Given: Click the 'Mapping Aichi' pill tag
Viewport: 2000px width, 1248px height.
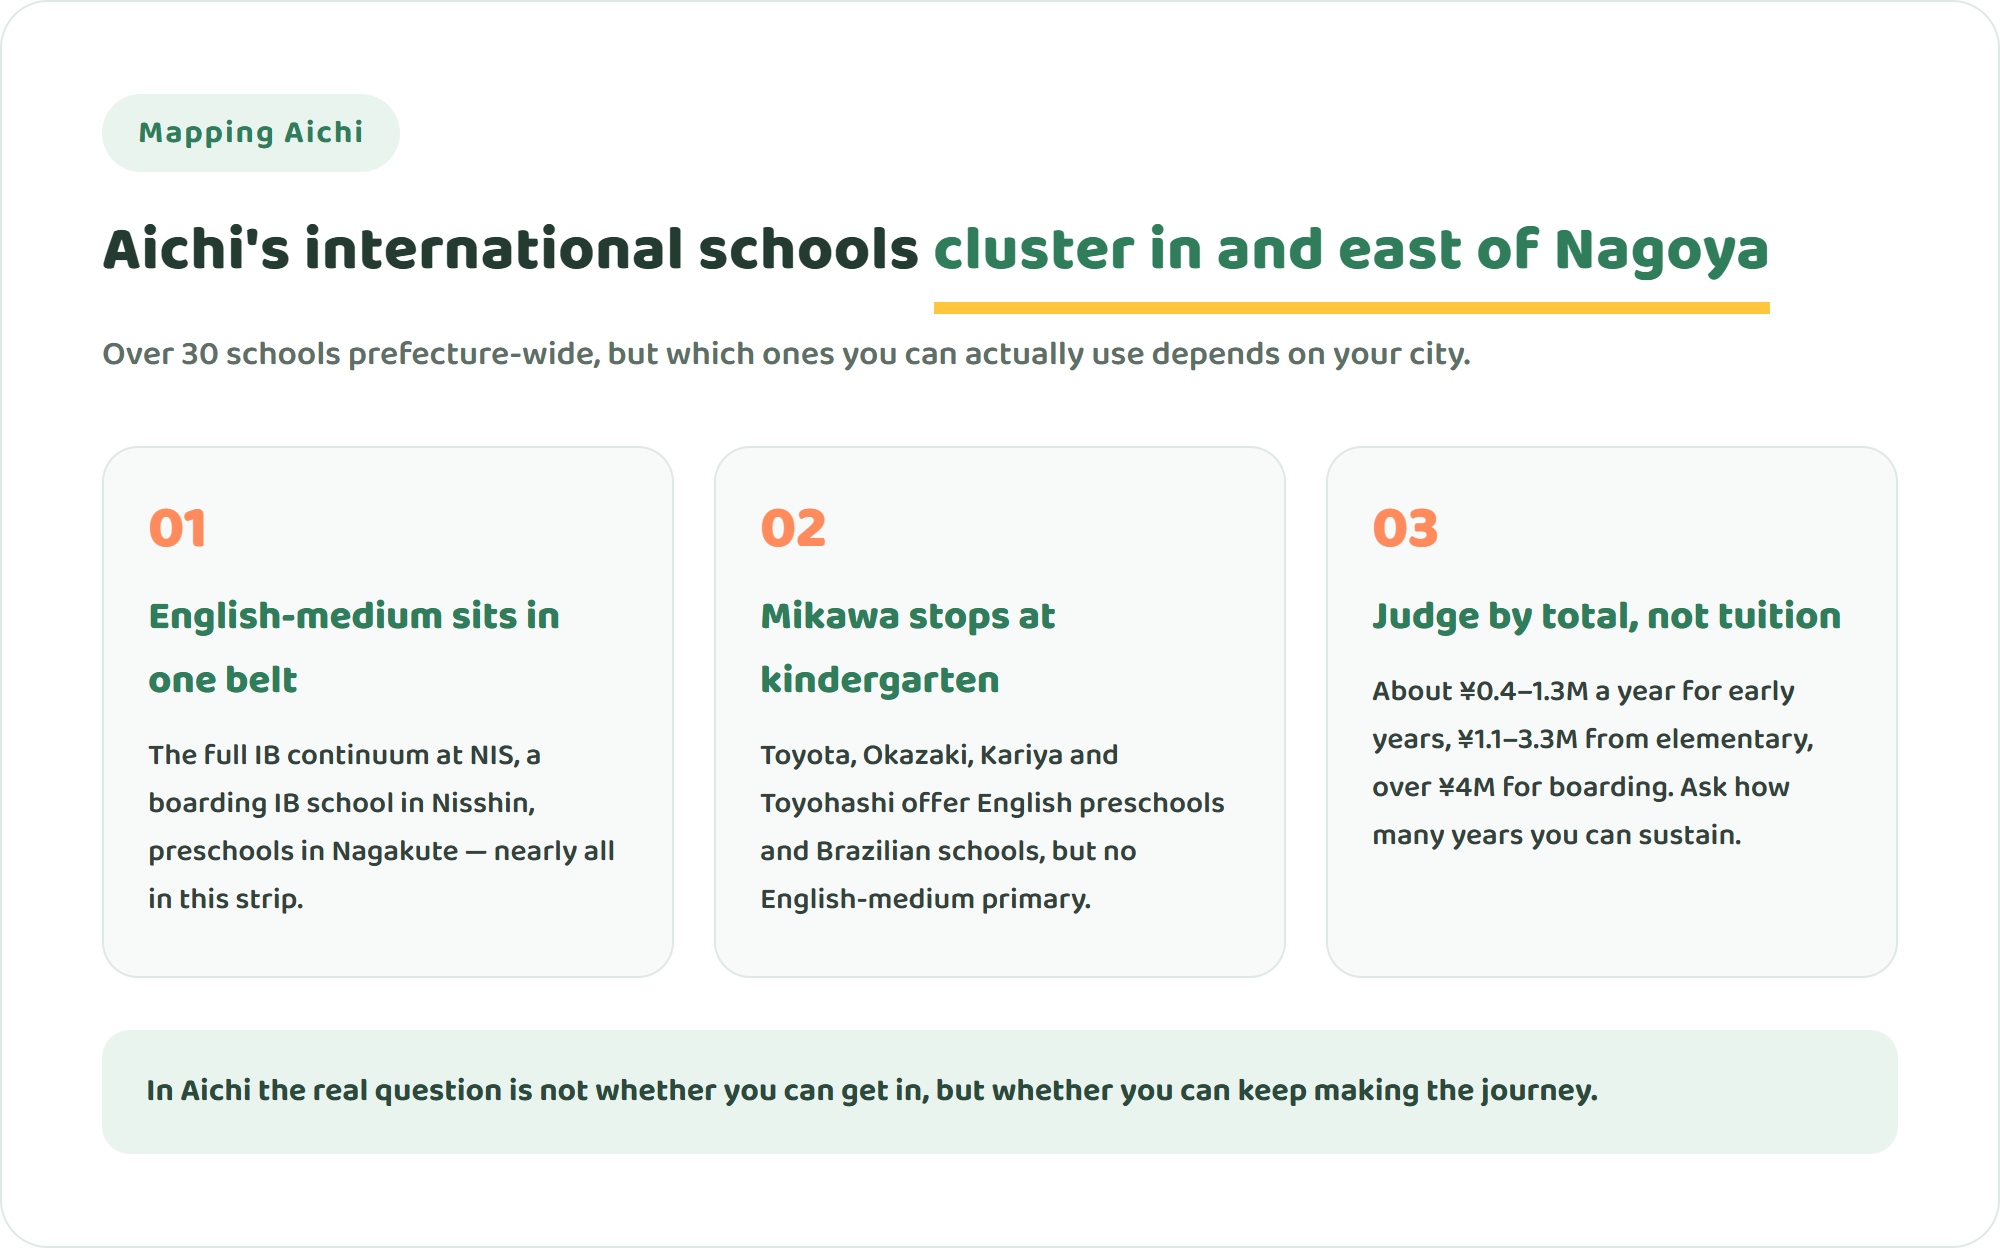Looking at the screenshot, I should tap(251, 133).
